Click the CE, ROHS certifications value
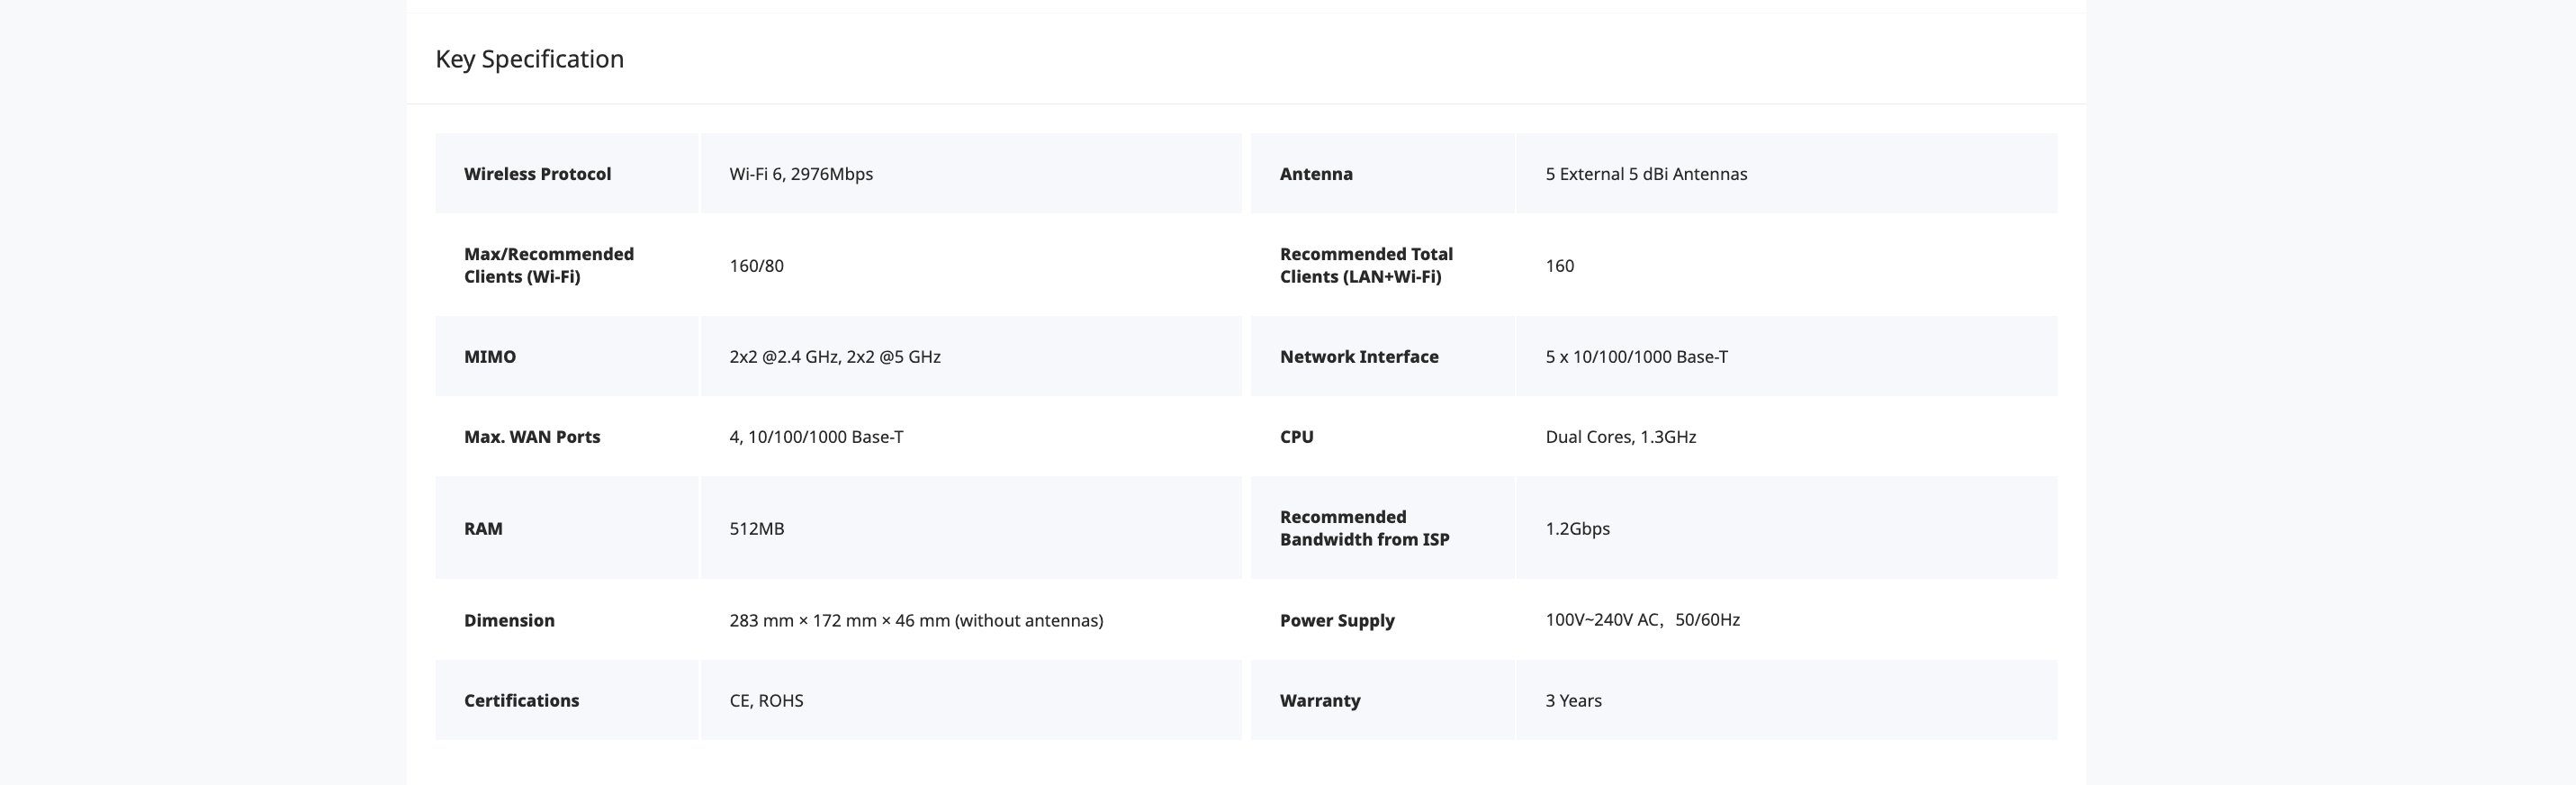The image size is (2576, 785). [766, 701]
